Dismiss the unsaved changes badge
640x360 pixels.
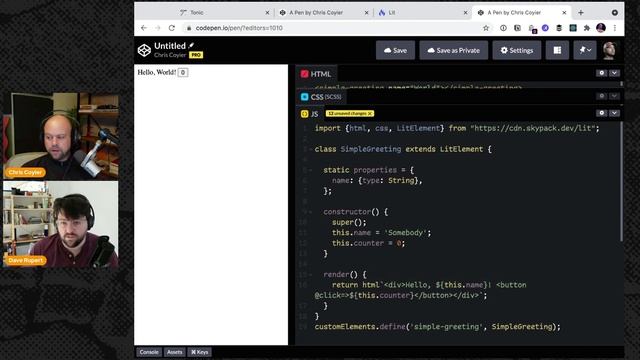click(x=370, y=113)
